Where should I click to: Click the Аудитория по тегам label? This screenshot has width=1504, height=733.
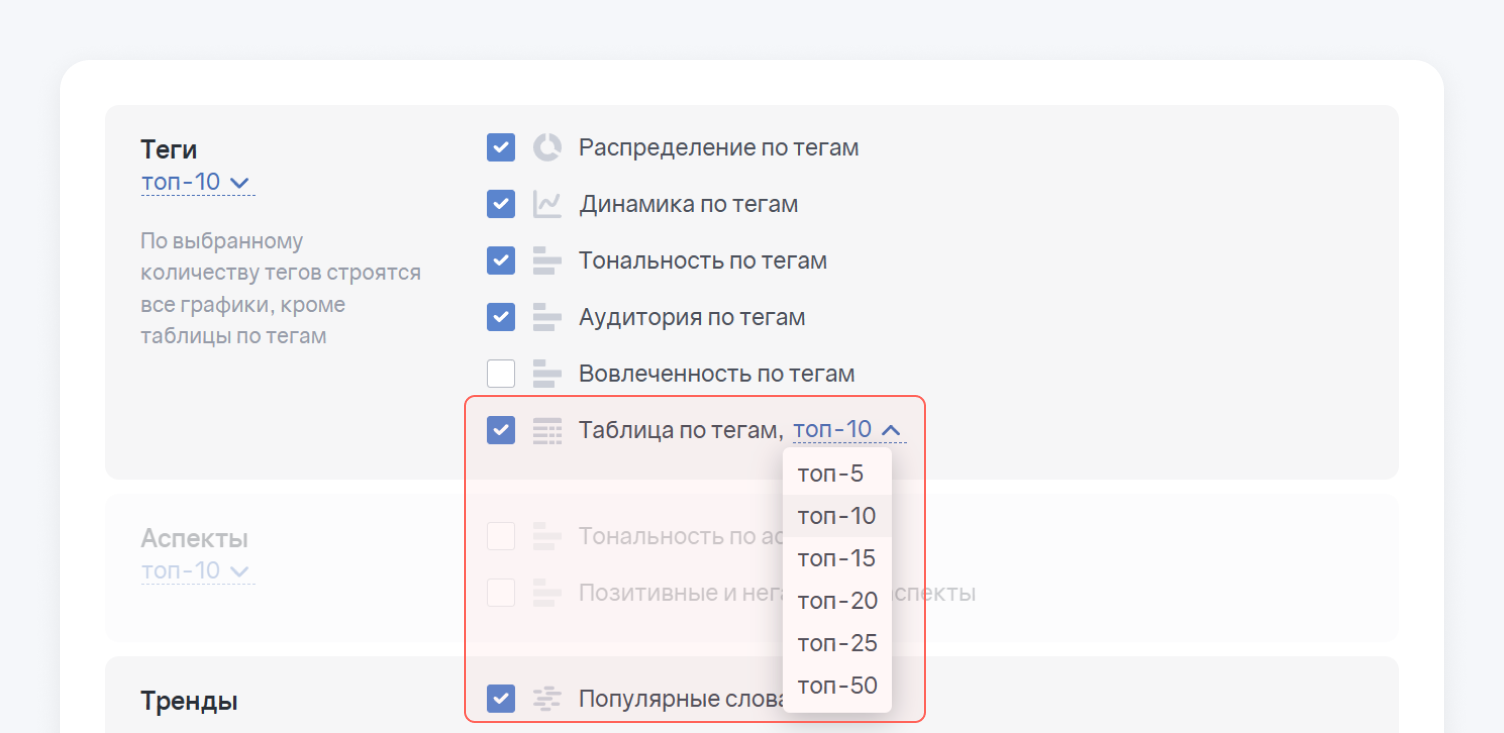point(691,317)
